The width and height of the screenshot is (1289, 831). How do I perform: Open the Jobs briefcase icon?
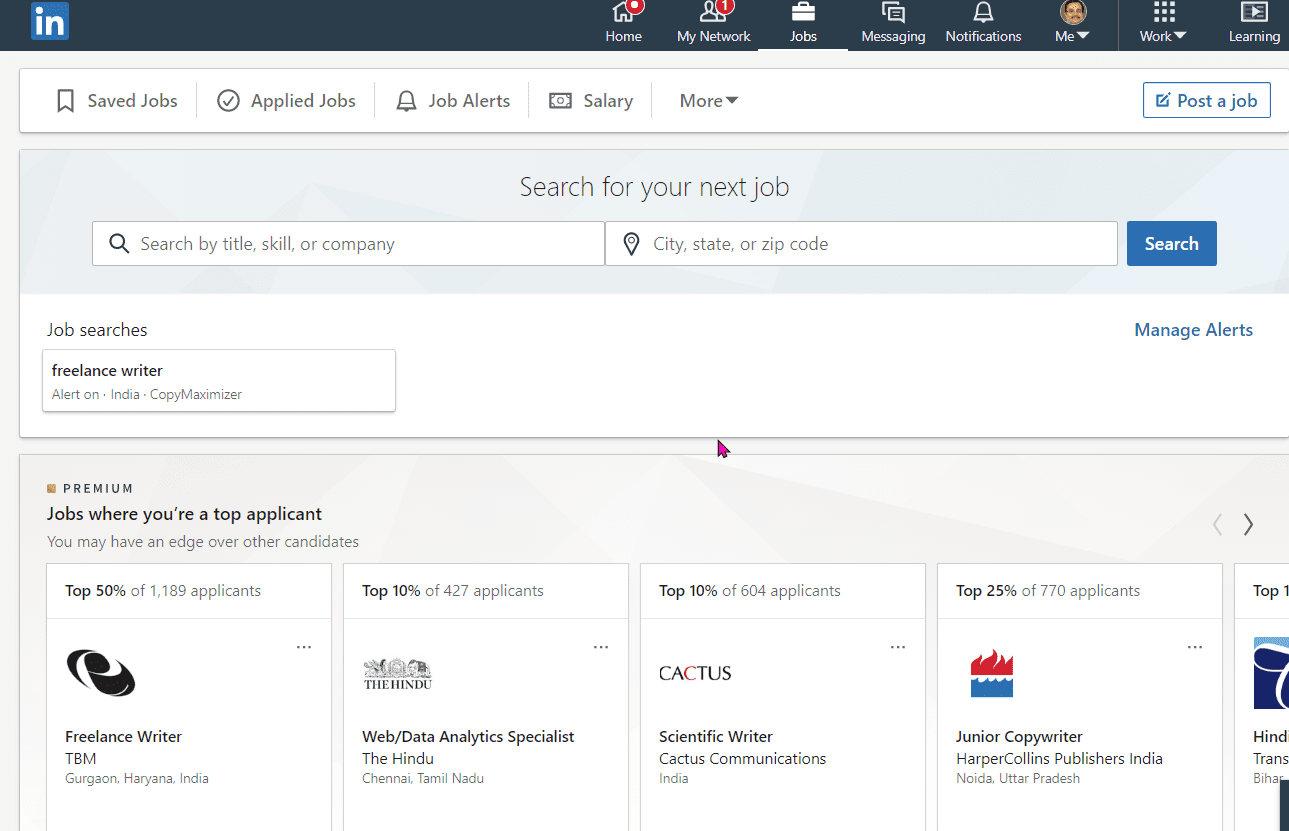click(803, 13)
